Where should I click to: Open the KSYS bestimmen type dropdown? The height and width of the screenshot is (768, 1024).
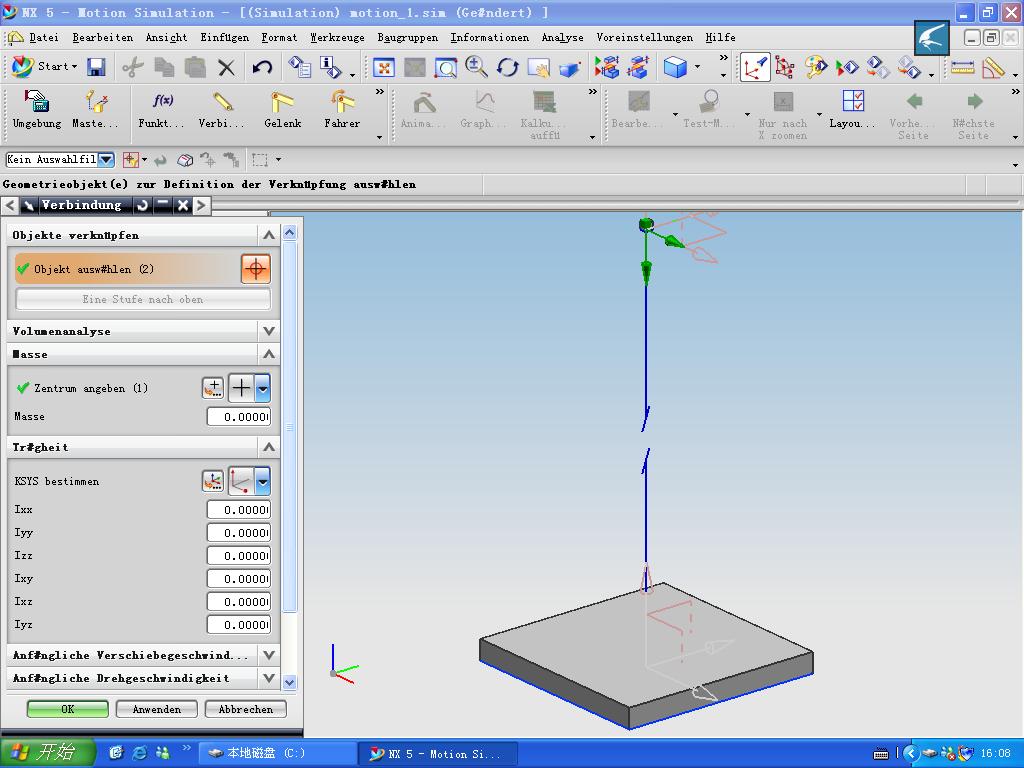pyautogui.click(x=262, y=481)
